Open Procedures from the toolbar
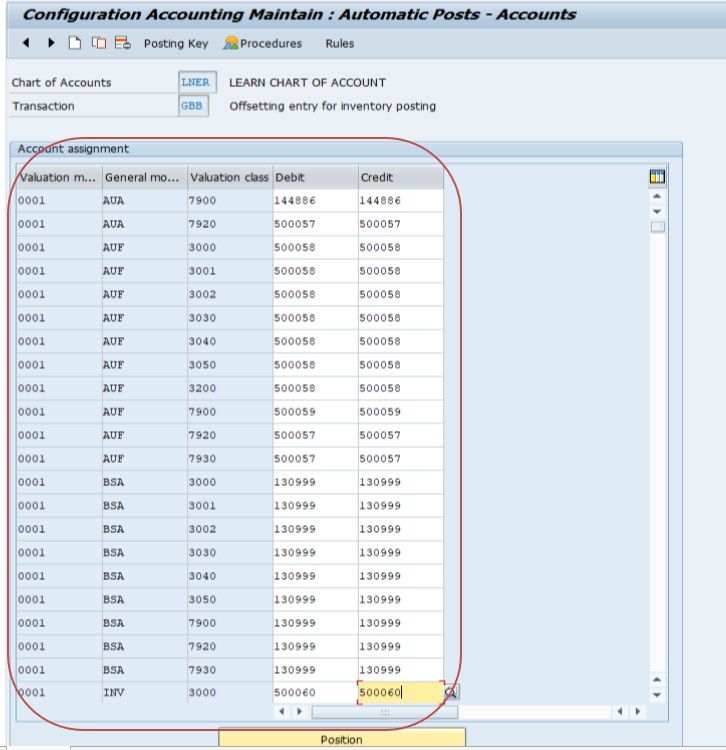The image size is (726, 750). point(263,44)
